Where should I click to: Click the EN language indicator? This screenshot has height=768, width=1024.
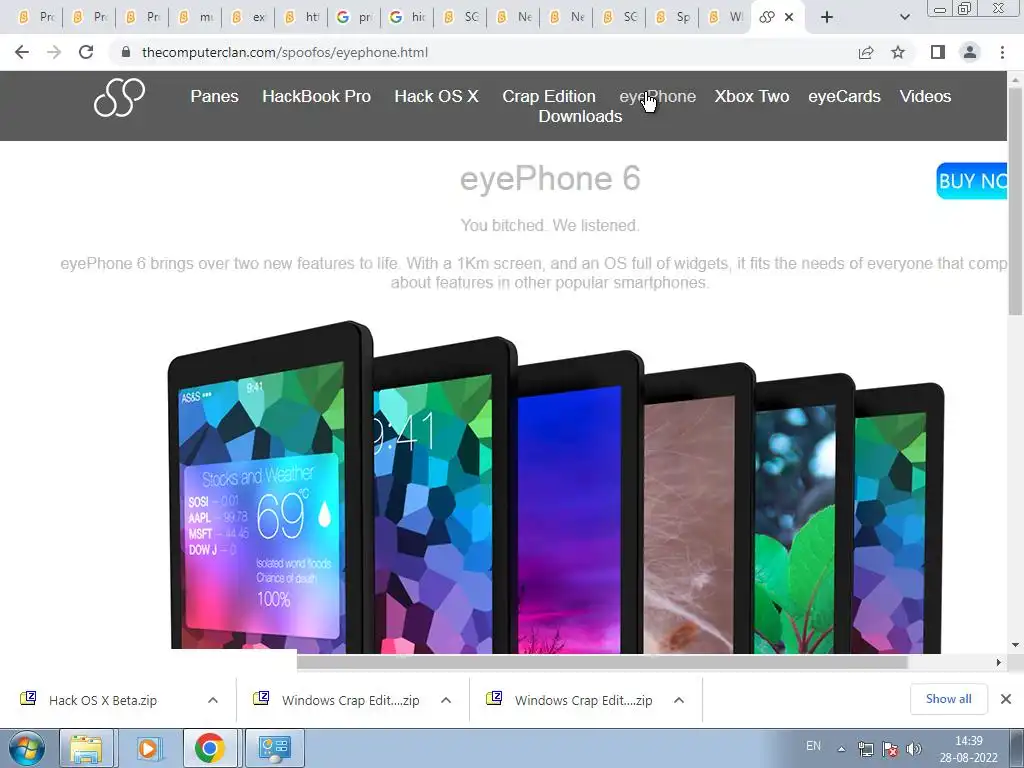(x=813, y=746)
